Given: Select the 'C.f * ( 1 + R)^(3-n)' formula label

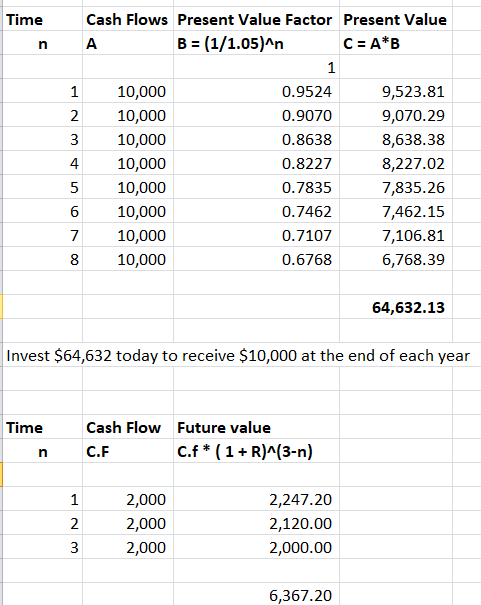Looking at the screenshot, I should tap(245, 451).
